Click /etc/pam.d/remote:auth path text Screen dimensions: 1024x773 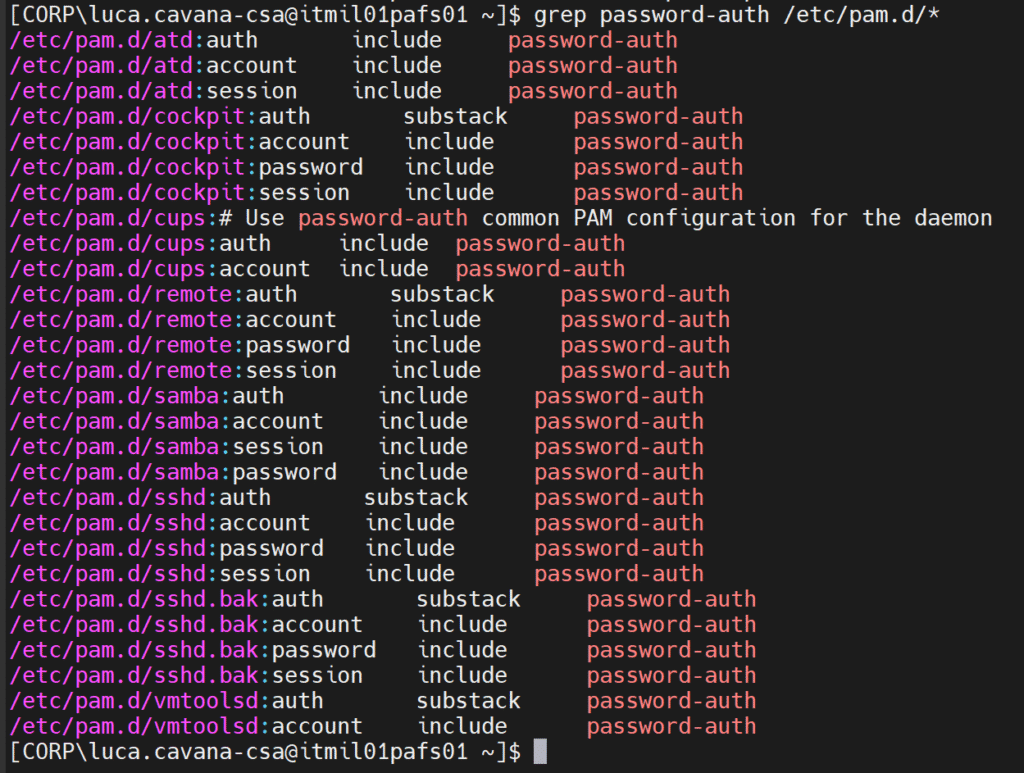click(153, 294)
